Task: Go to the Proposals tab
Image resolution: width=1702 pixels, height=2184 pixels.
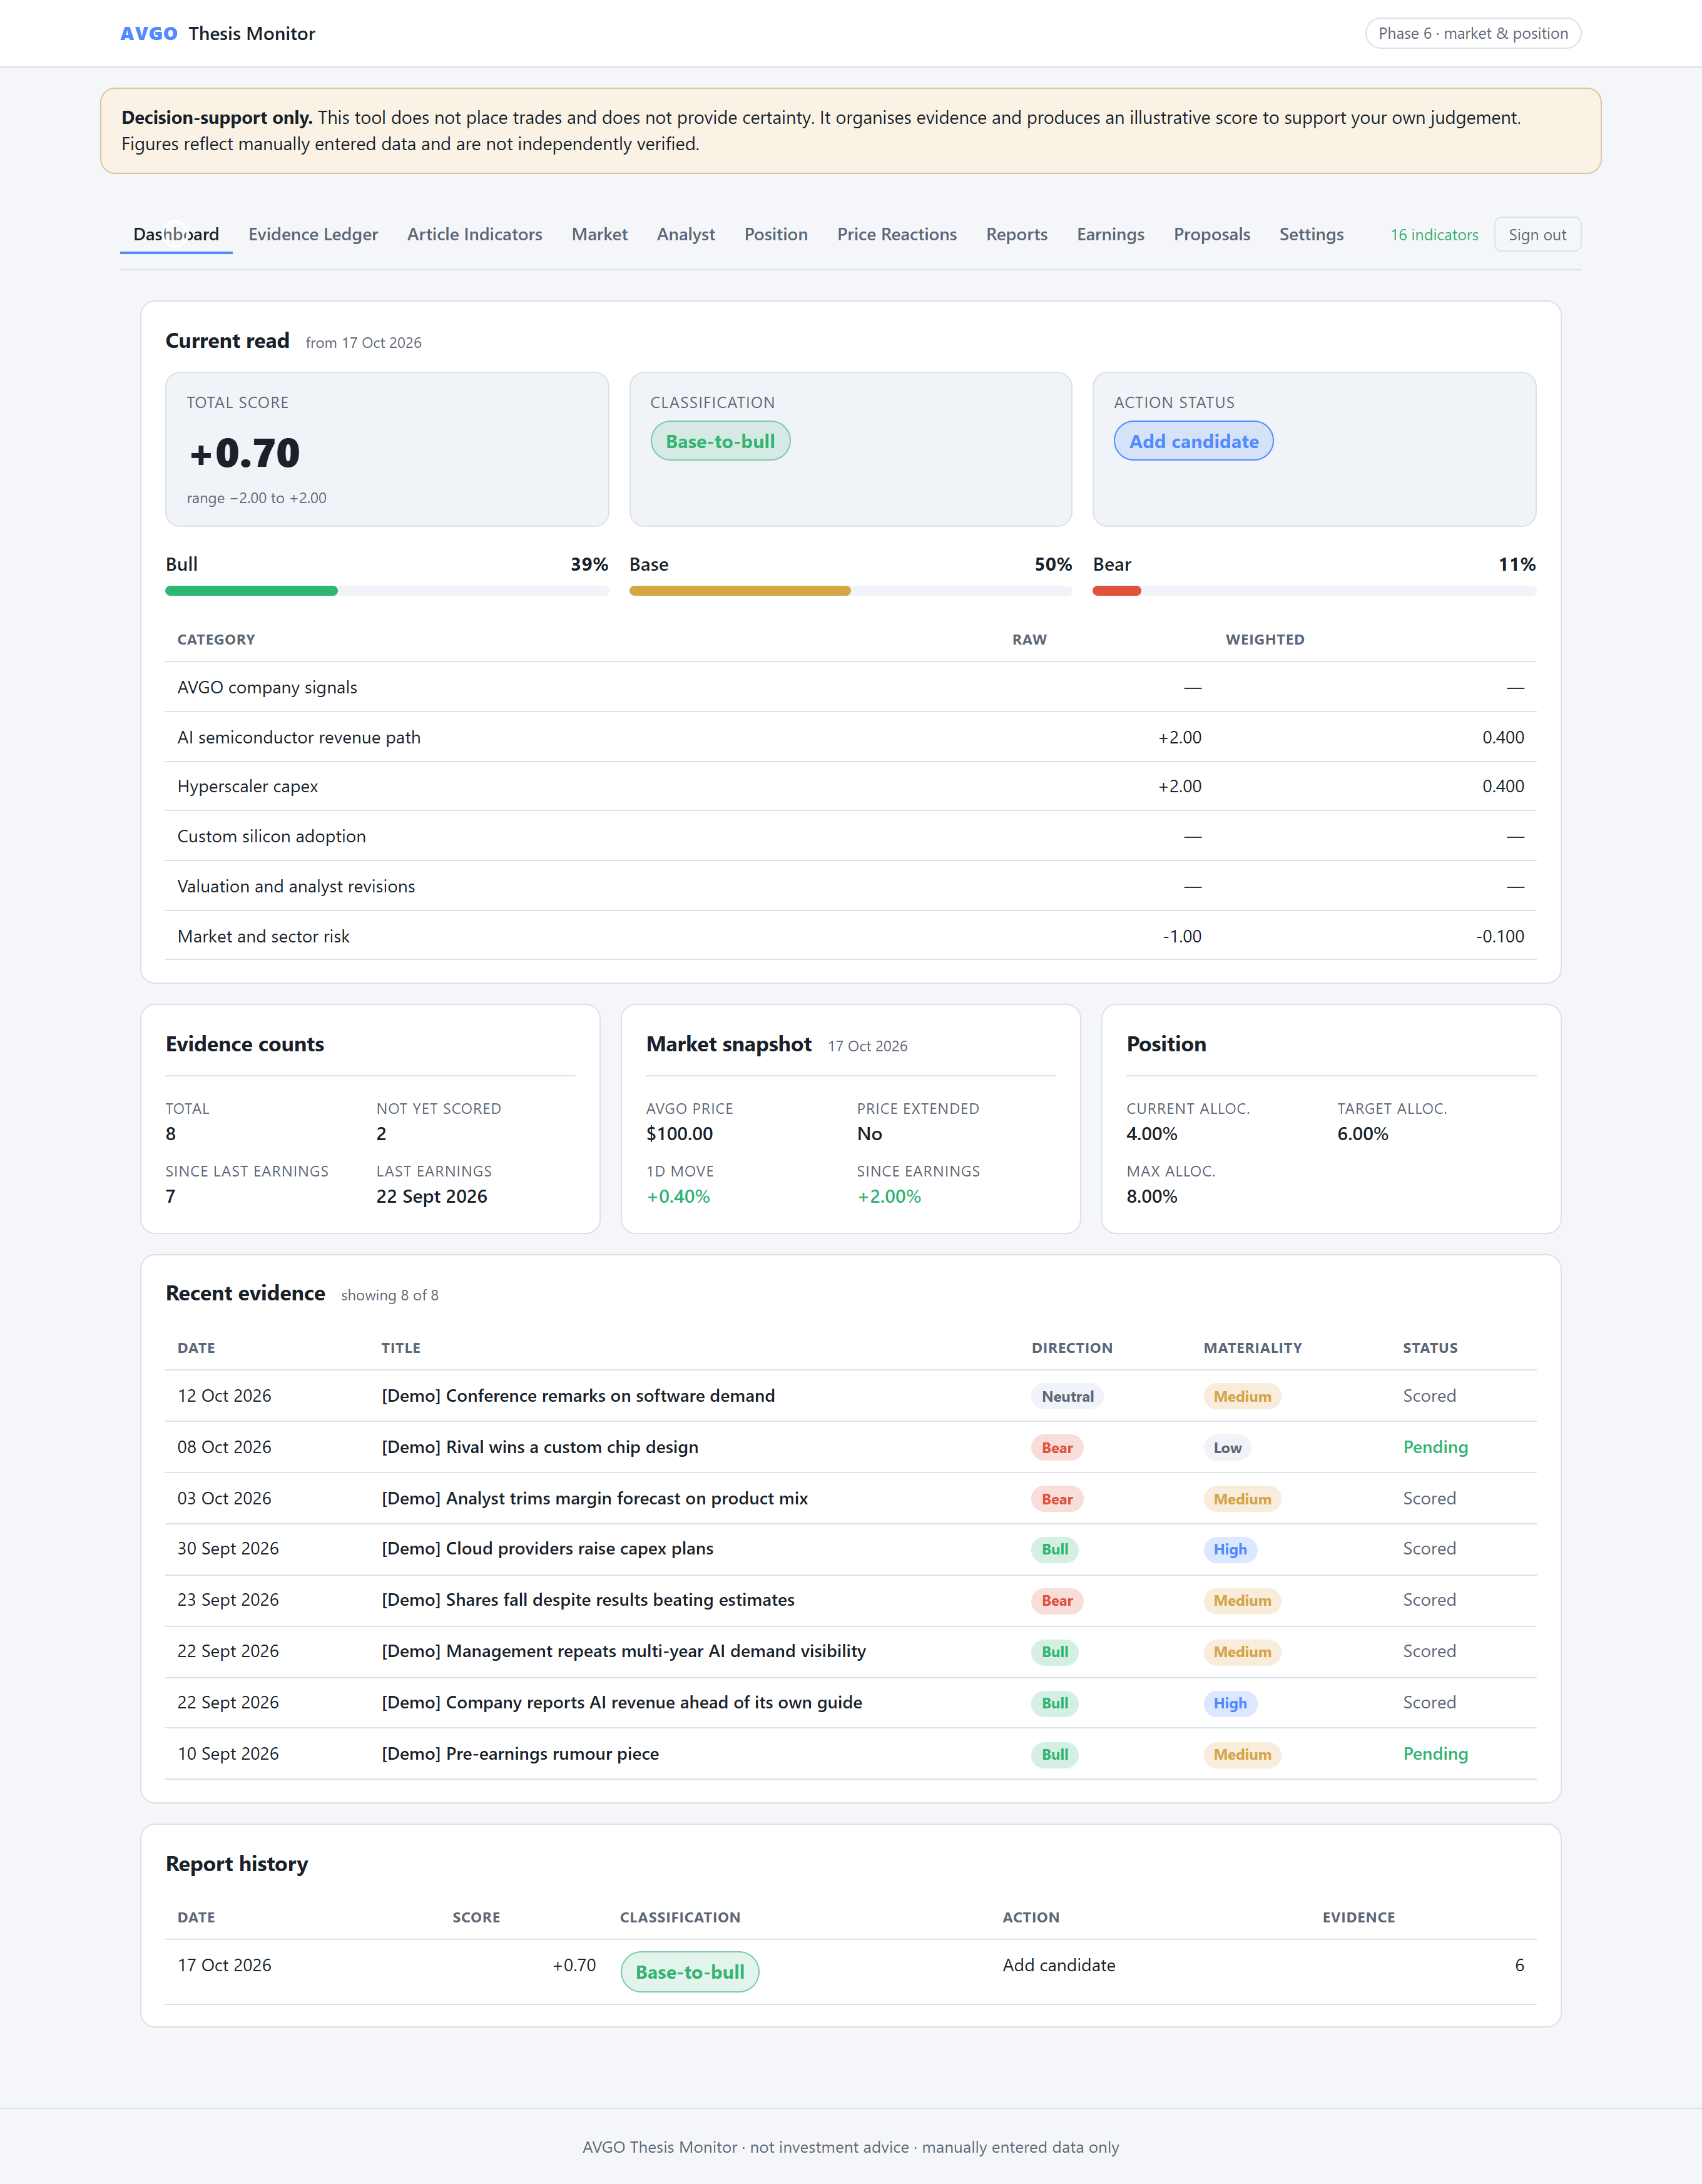Action: [1212, 234]
